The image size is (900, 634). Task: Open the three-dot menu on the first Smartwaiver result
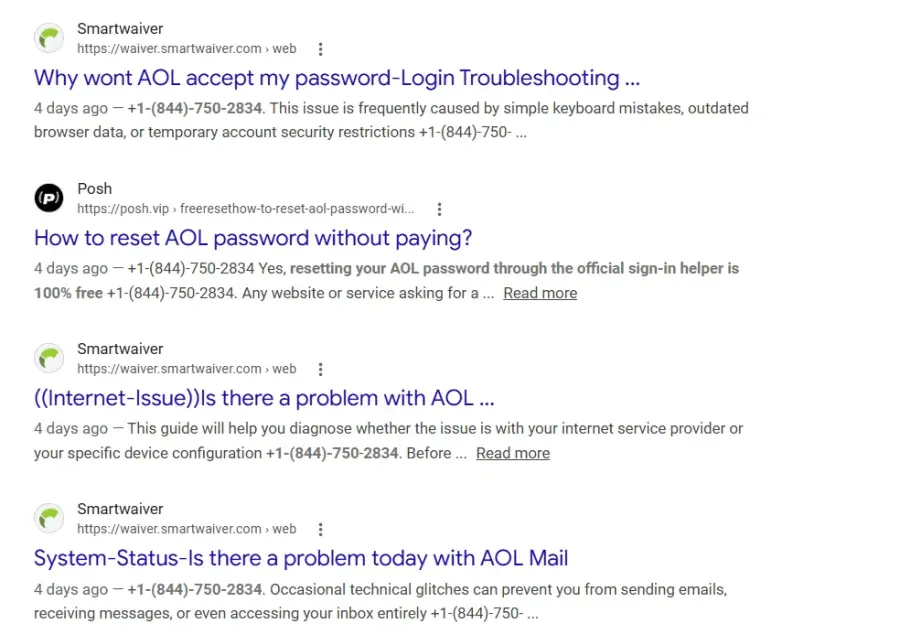(x=320, y=49)
